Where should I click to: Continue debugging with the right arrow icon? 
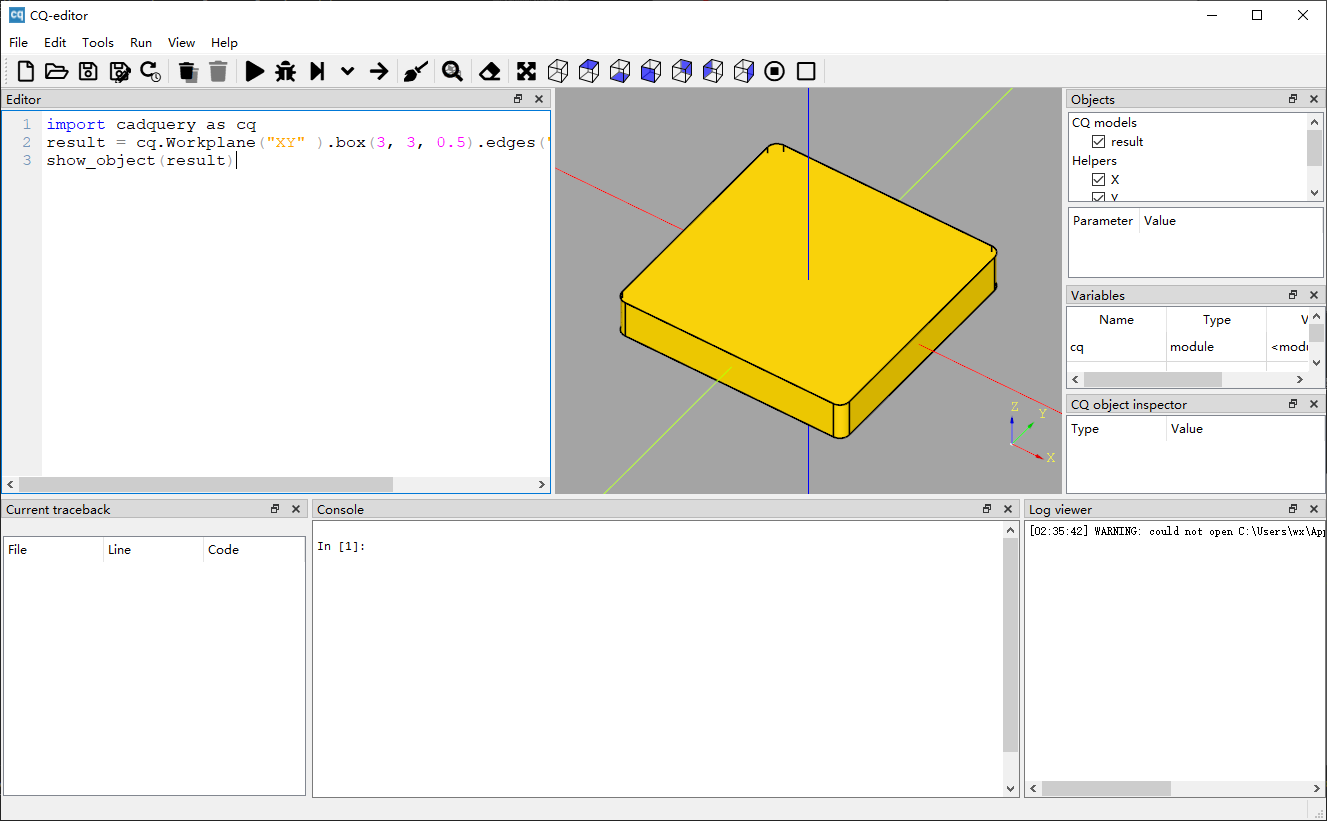point(378,71)
